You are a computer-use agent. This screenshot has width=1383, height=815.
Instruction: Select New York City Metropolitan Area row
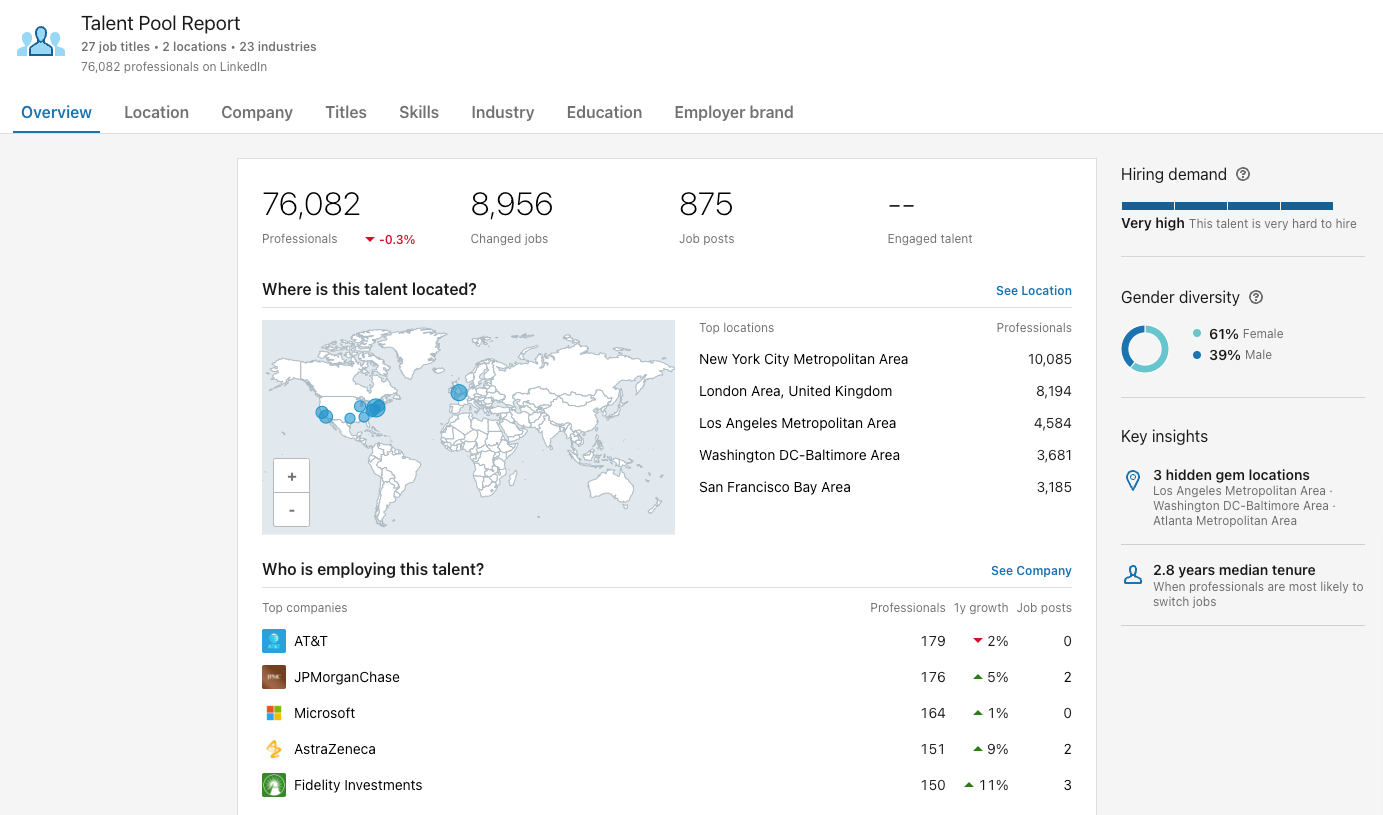click(885, 359)
